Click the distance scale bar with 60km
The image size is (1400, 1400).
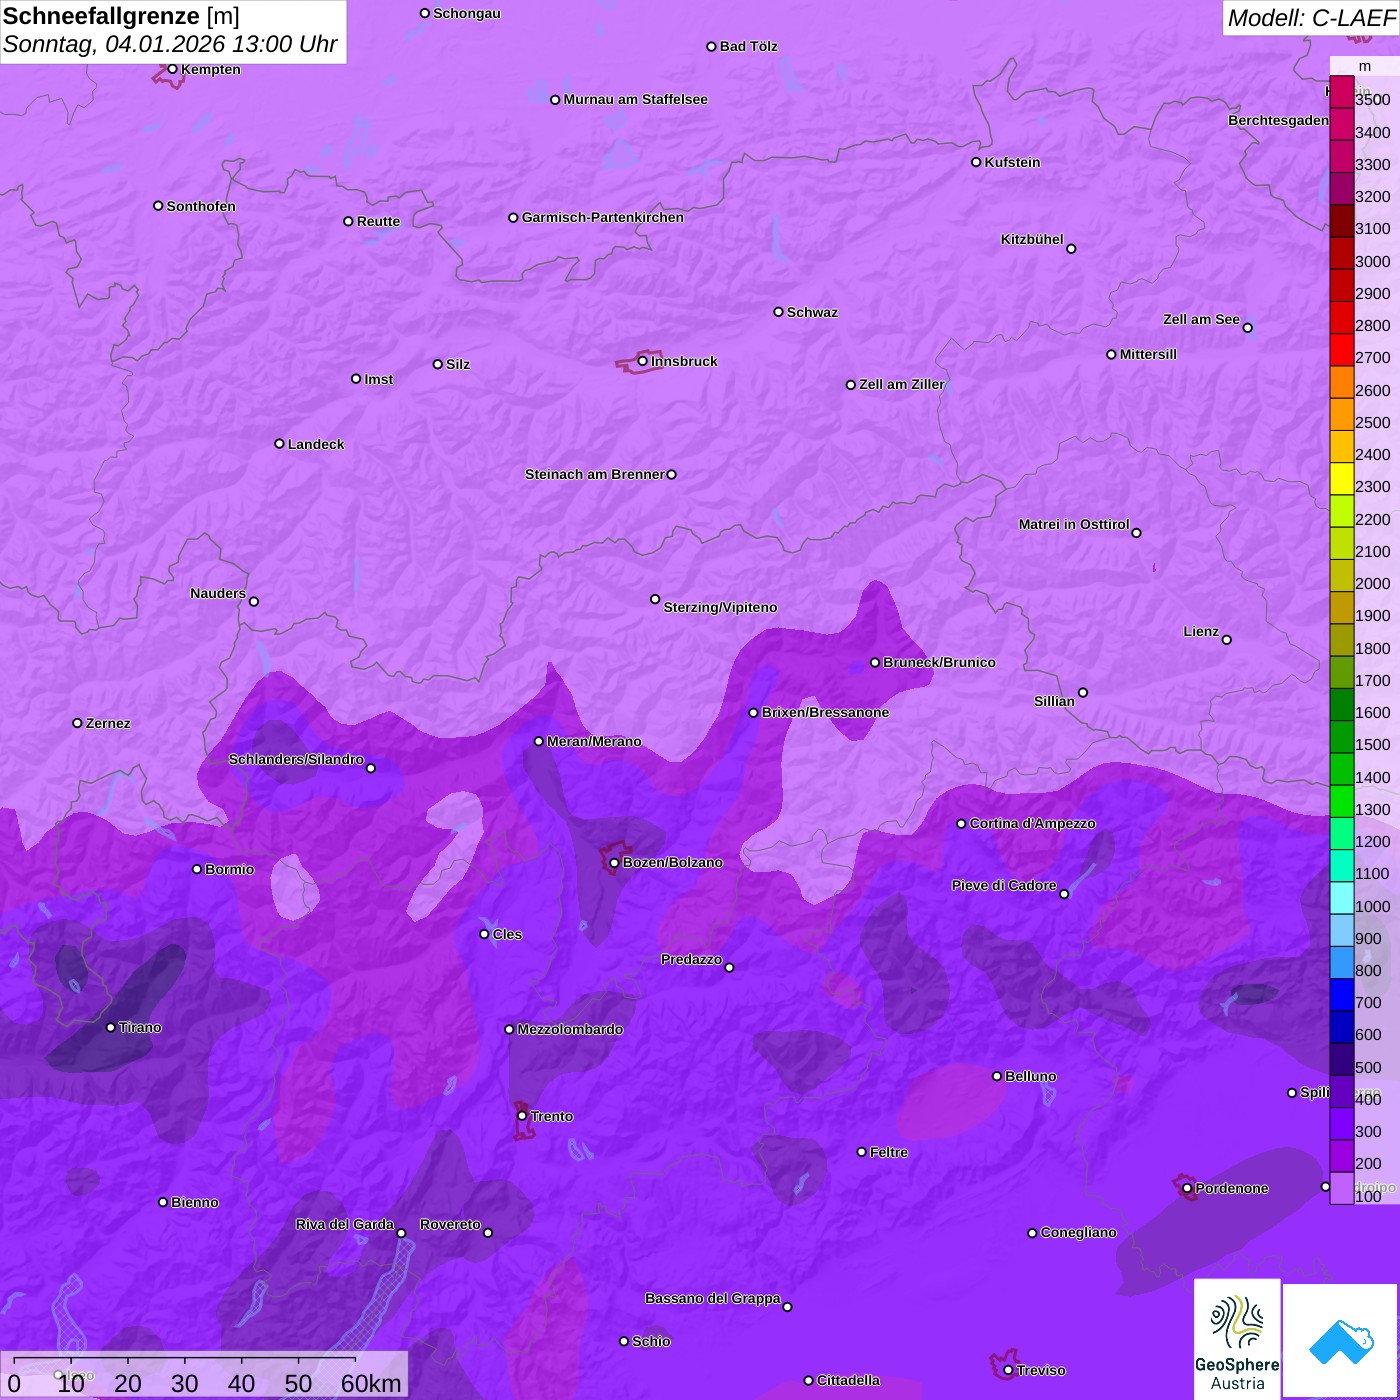(204, 1375)
